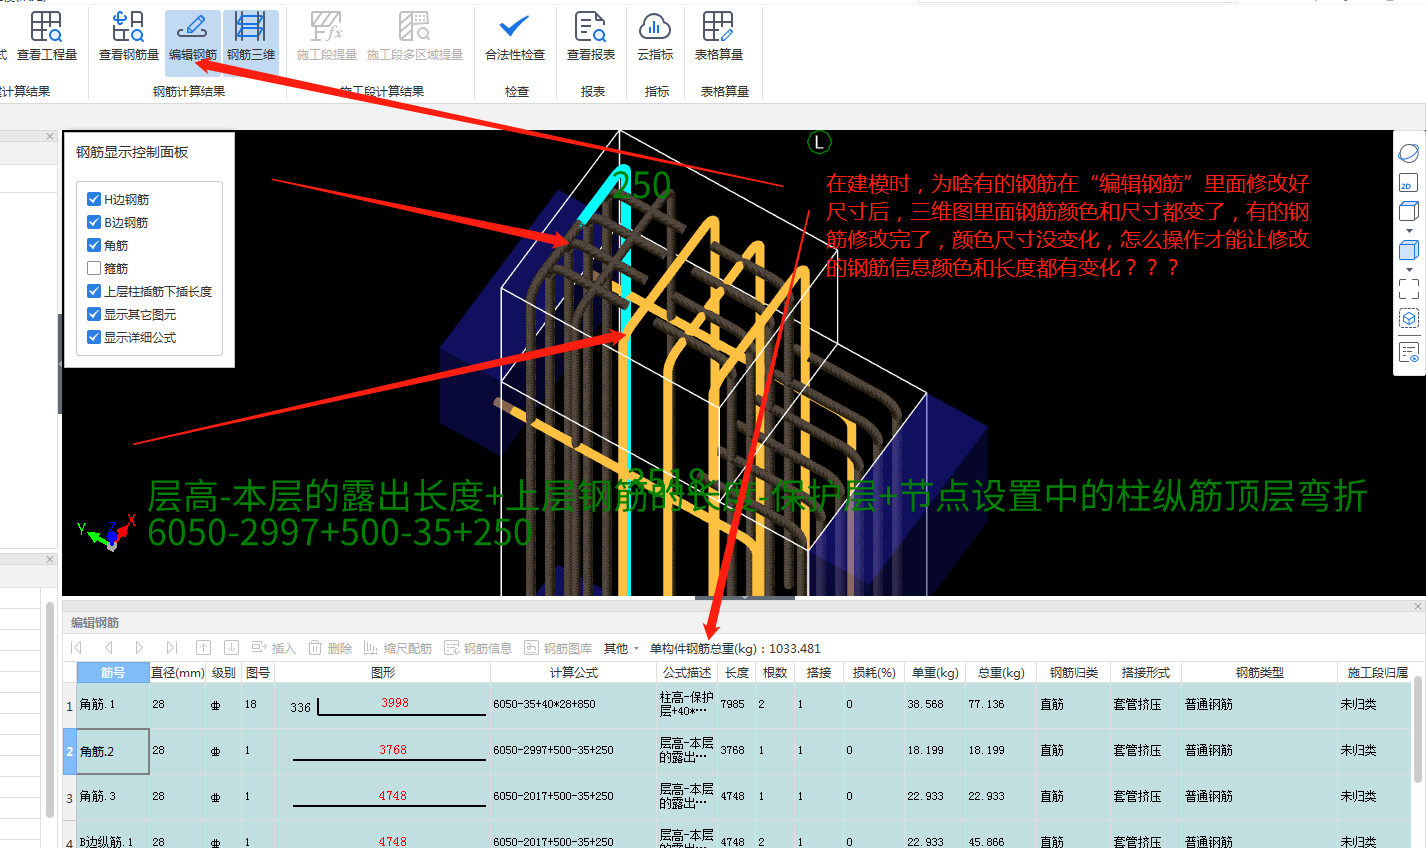This screenshot has width=1426, height=848.
Task: Click the 编辑钢筋 panel title
Action: tap(95, 622)
